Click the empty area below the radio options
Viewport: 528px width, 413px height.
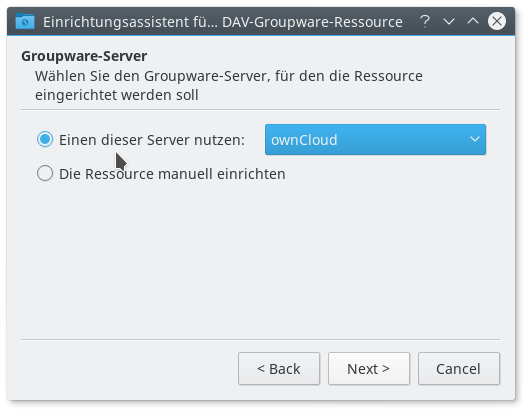pyautogui.click(x=260, y=259)
